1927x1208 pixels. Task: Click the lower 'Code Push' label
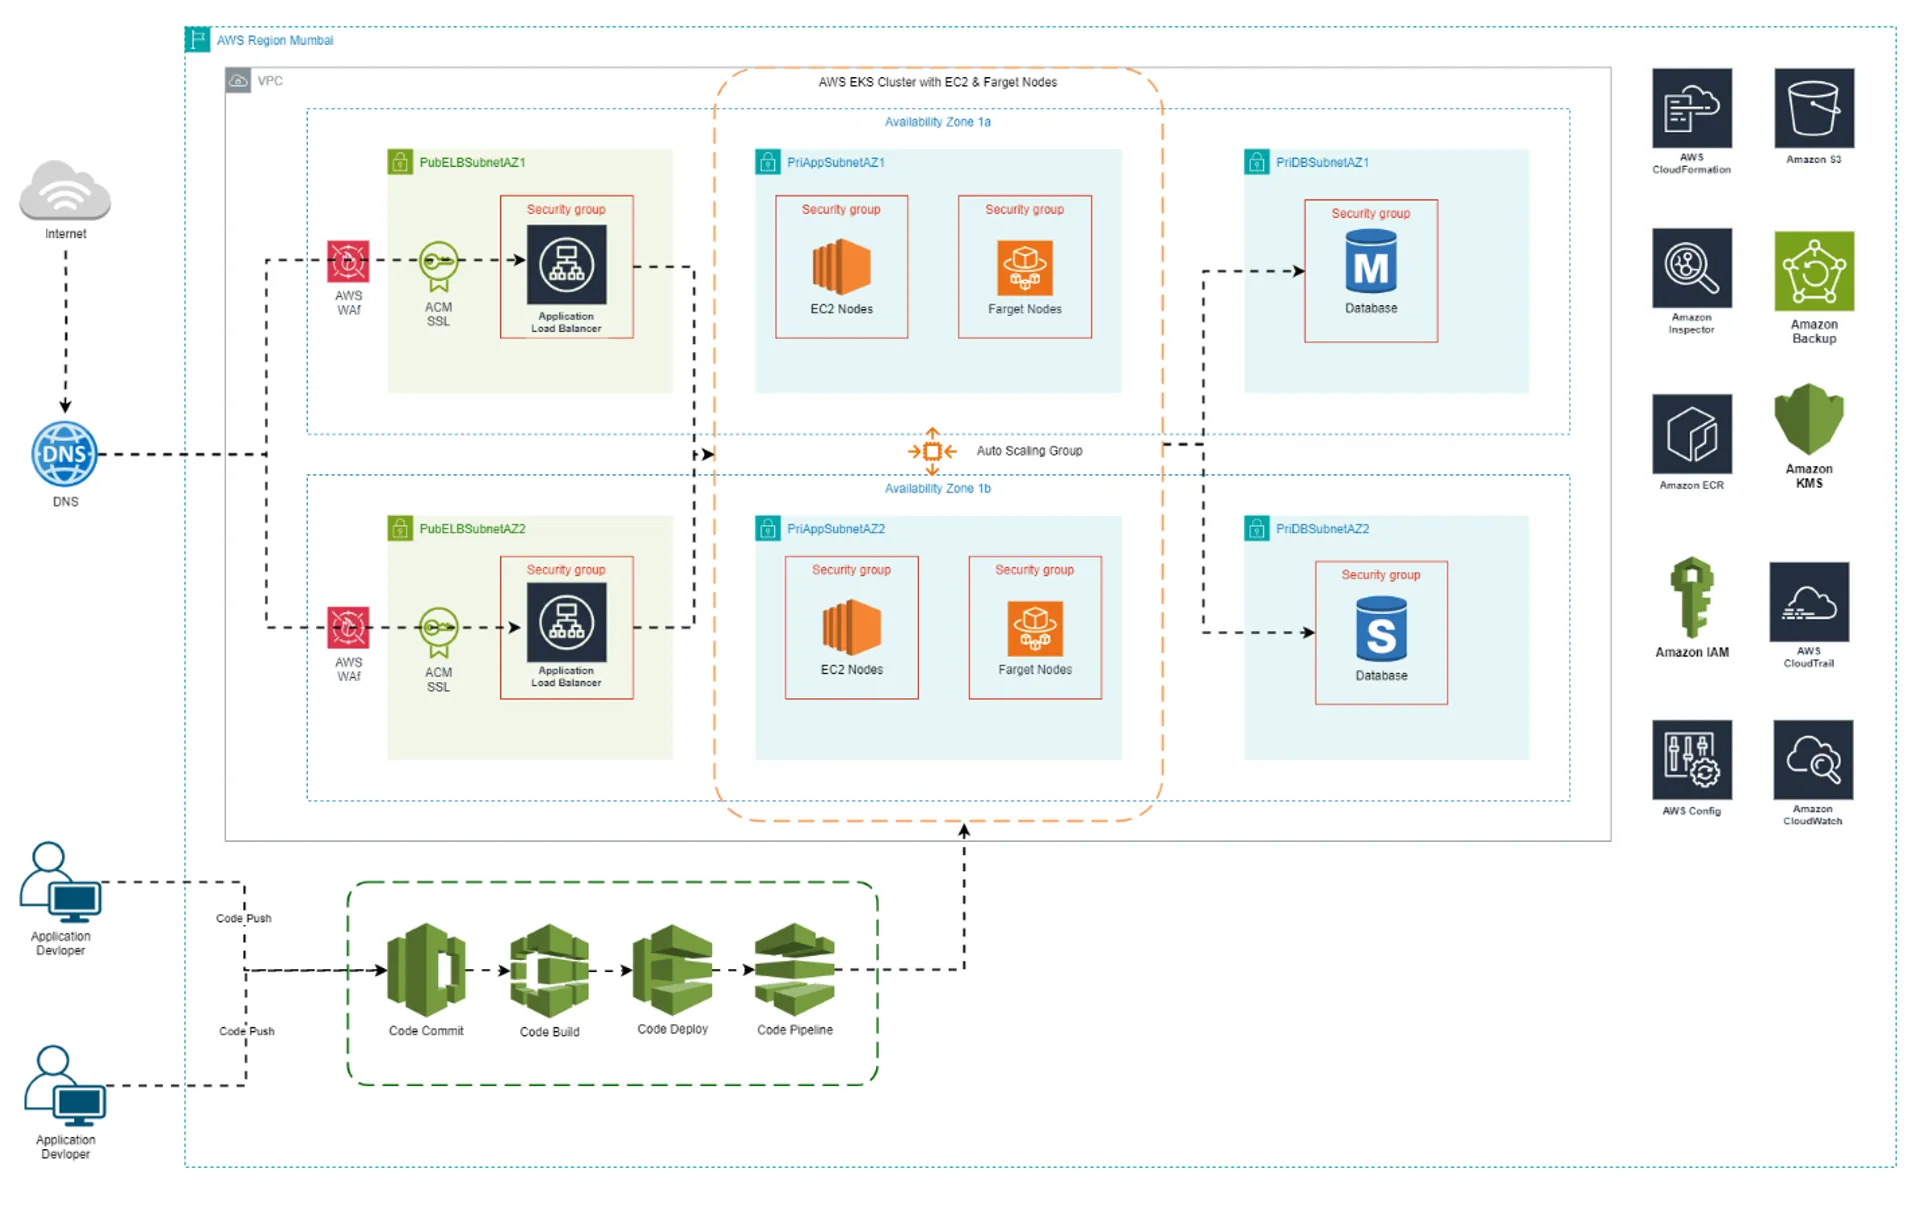pyautogui.click(x=246, y=1031)
